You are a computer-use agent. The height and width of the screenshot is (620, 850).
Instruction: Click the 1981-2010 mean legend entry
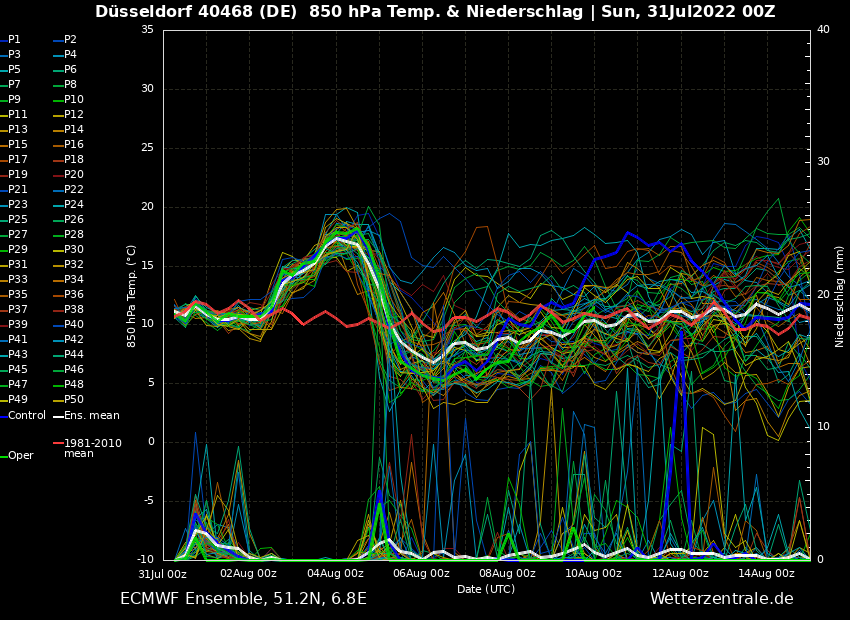[x=92, y=448]
